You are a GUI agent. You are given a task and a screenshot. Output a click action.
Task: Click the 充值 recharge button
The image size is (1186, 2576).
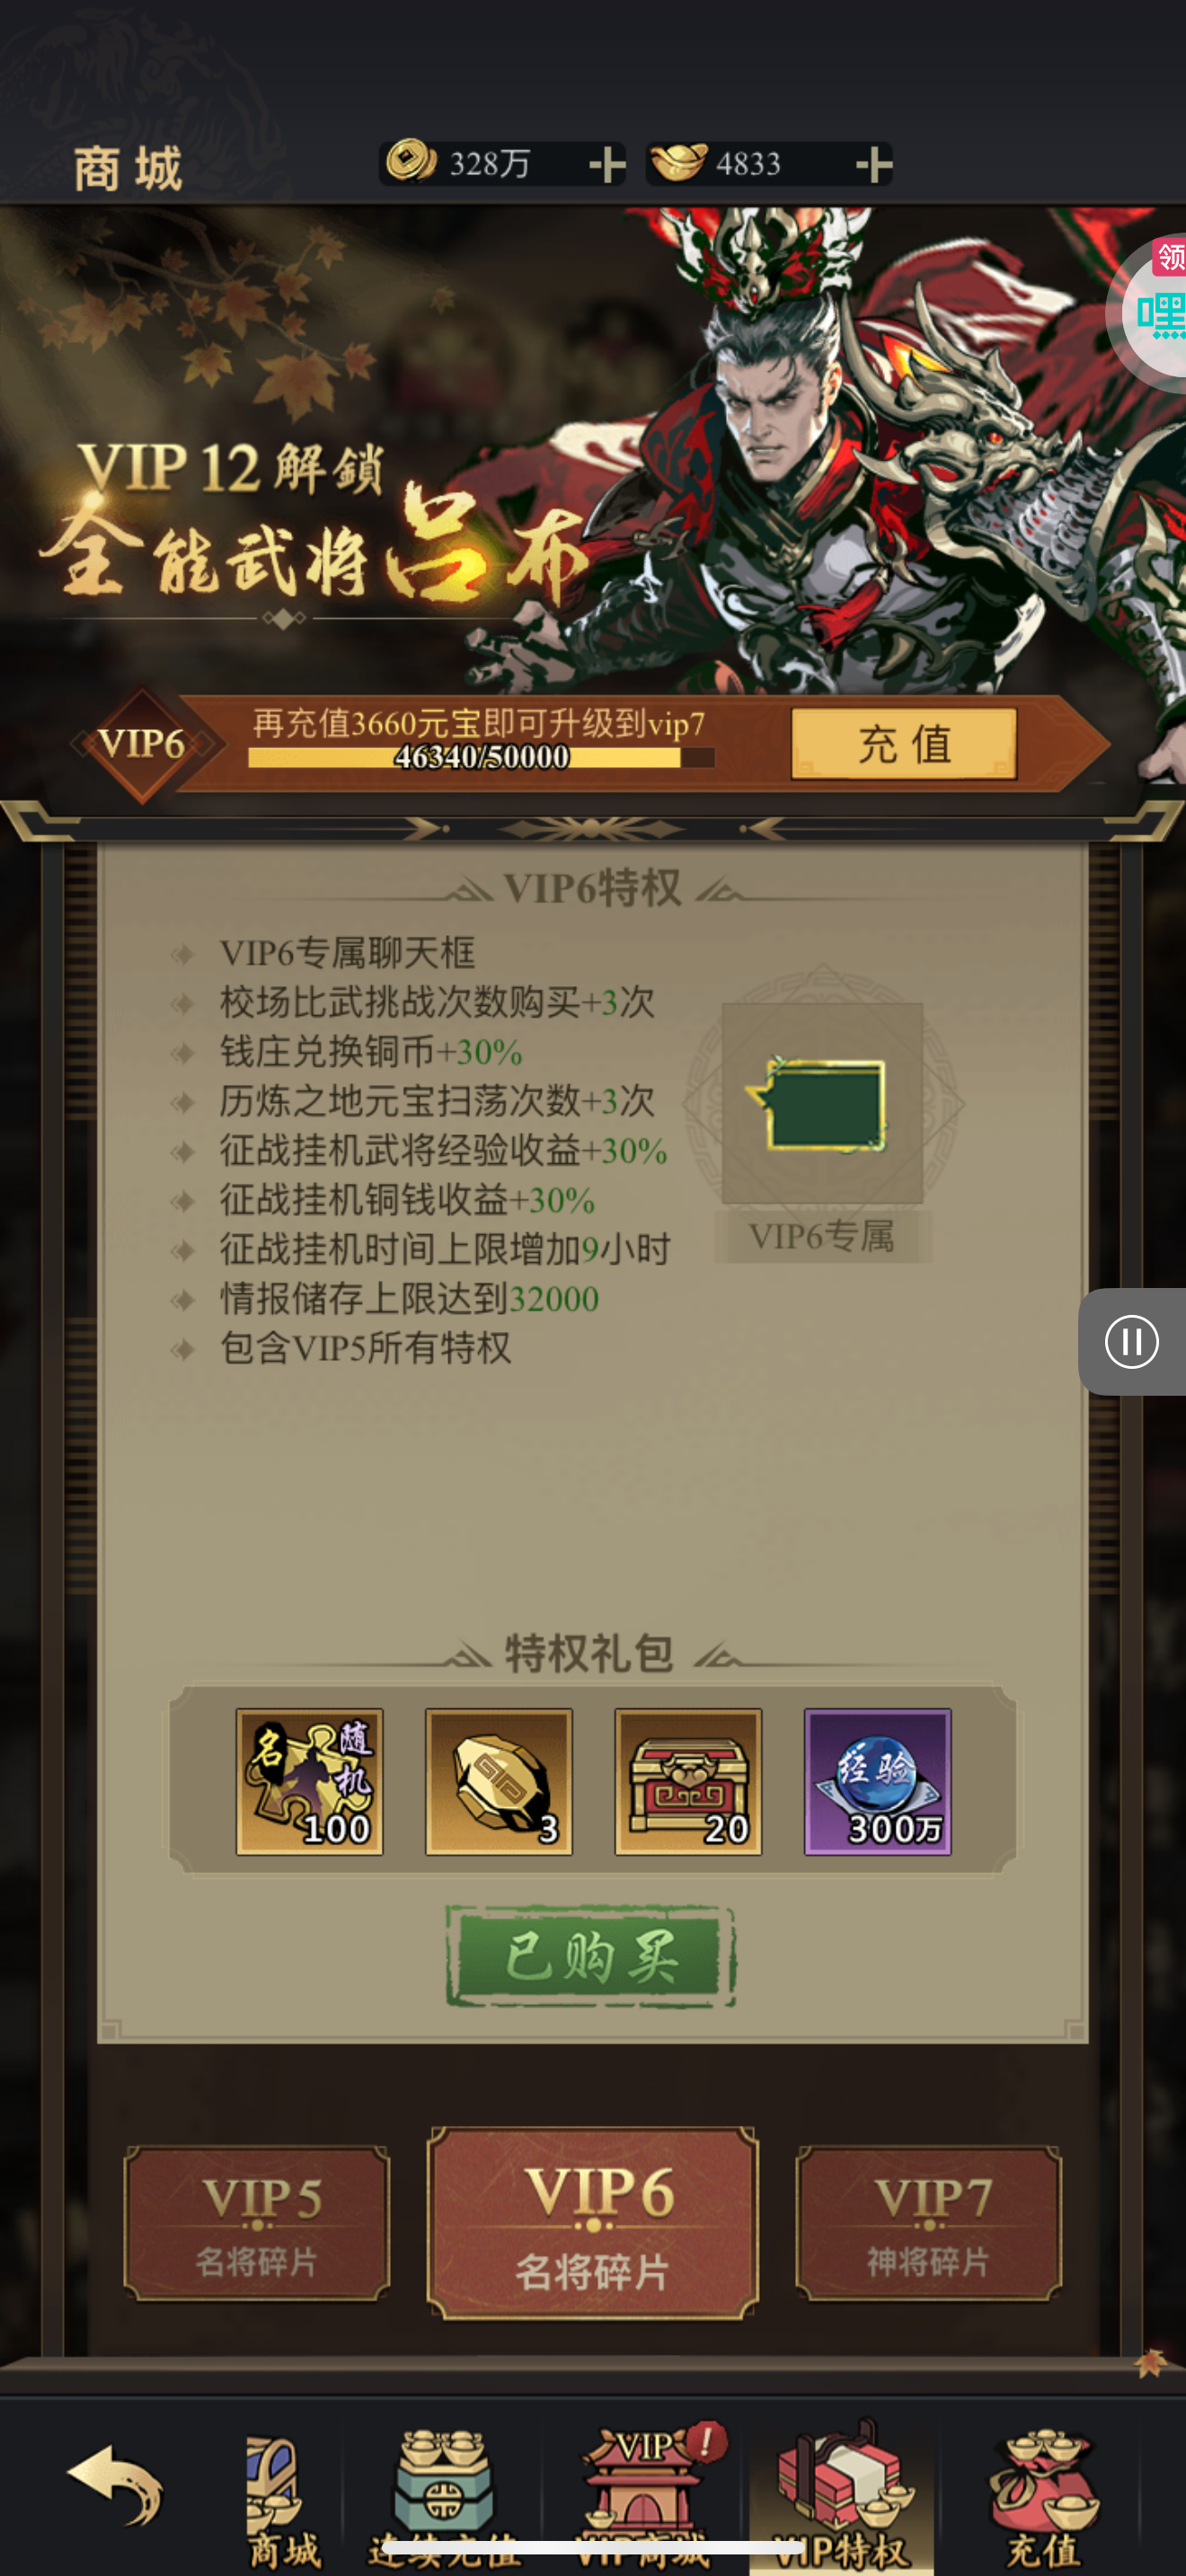(x=904, y=744)
